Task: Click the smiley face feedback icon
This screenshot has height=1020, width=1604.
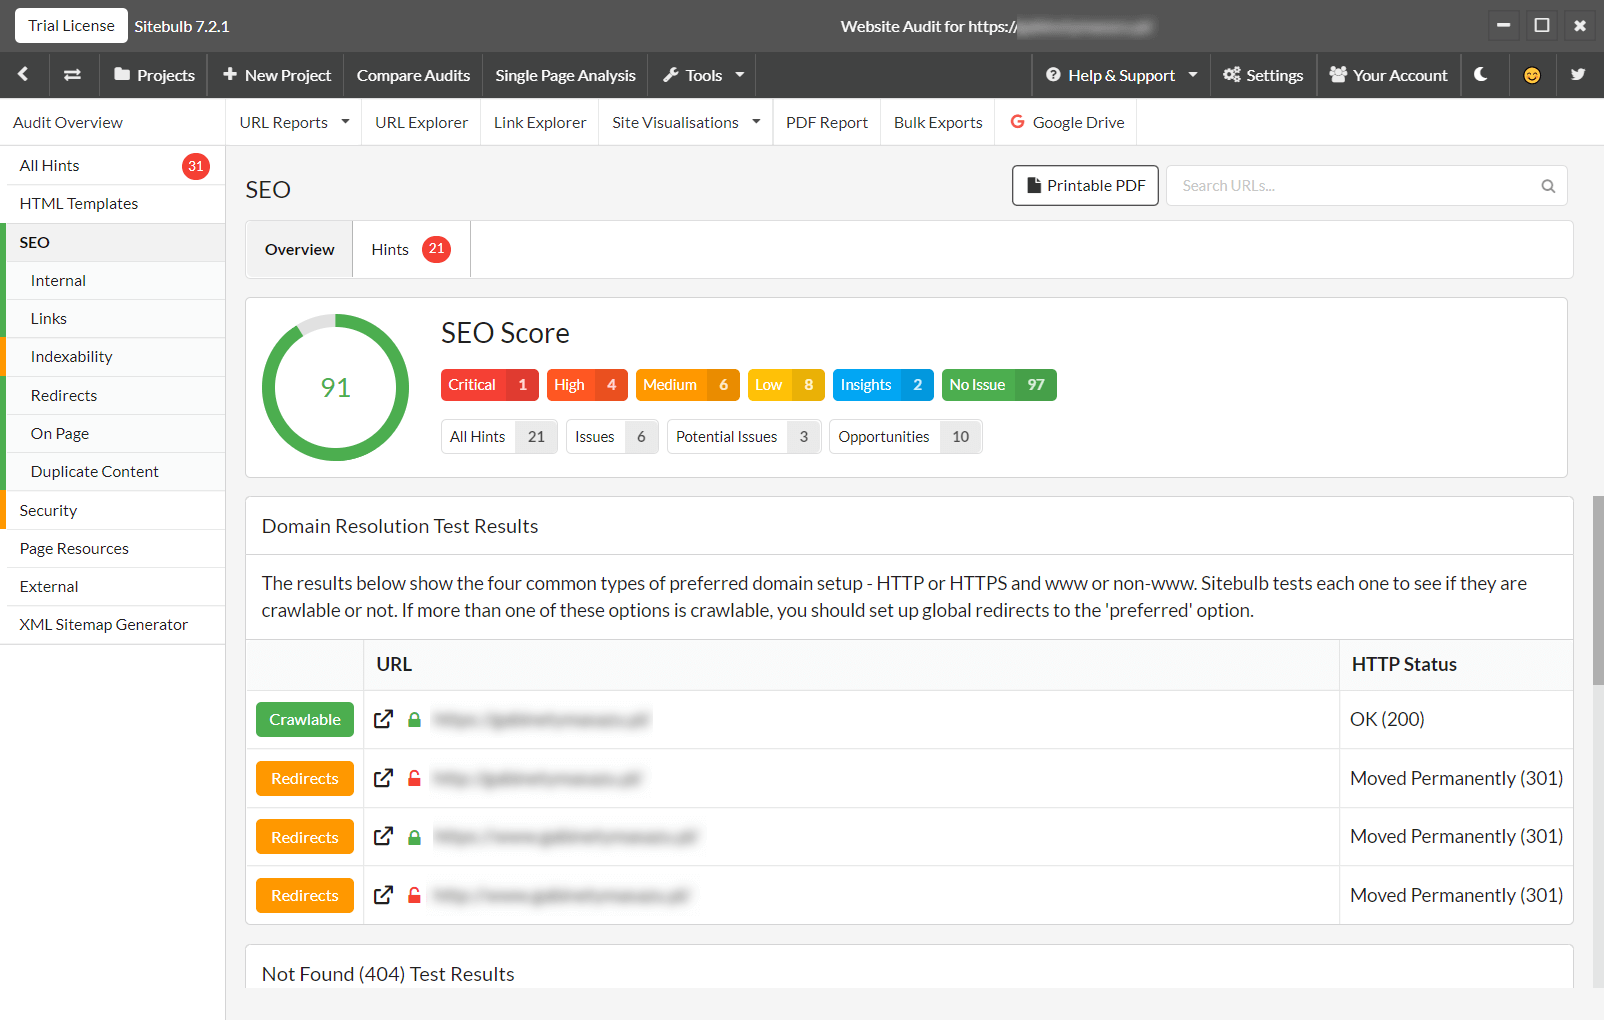Action: (1531, 75)
